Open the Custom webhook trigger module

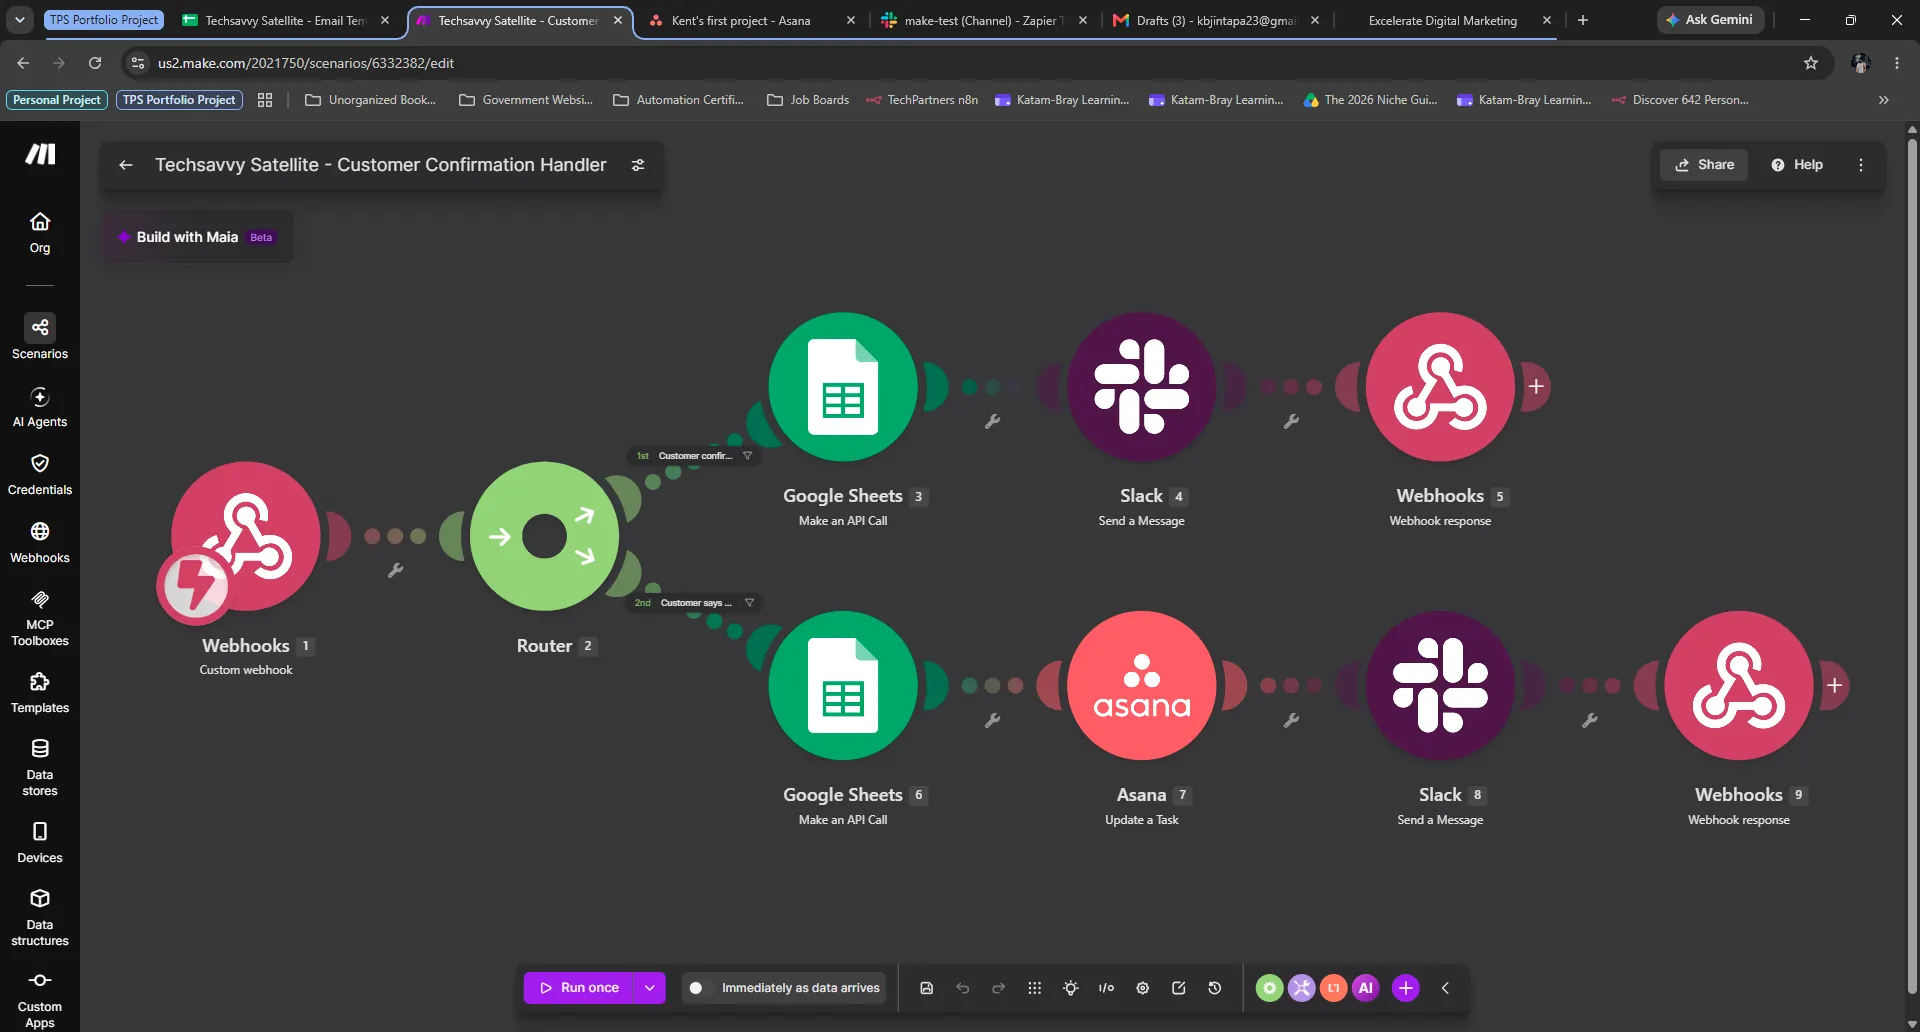pos(246,536)
